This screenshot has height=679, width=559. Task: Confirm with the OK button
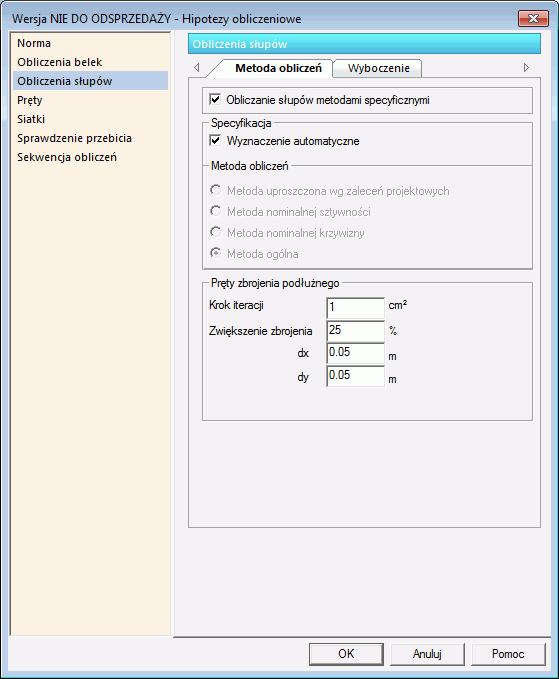346,654
